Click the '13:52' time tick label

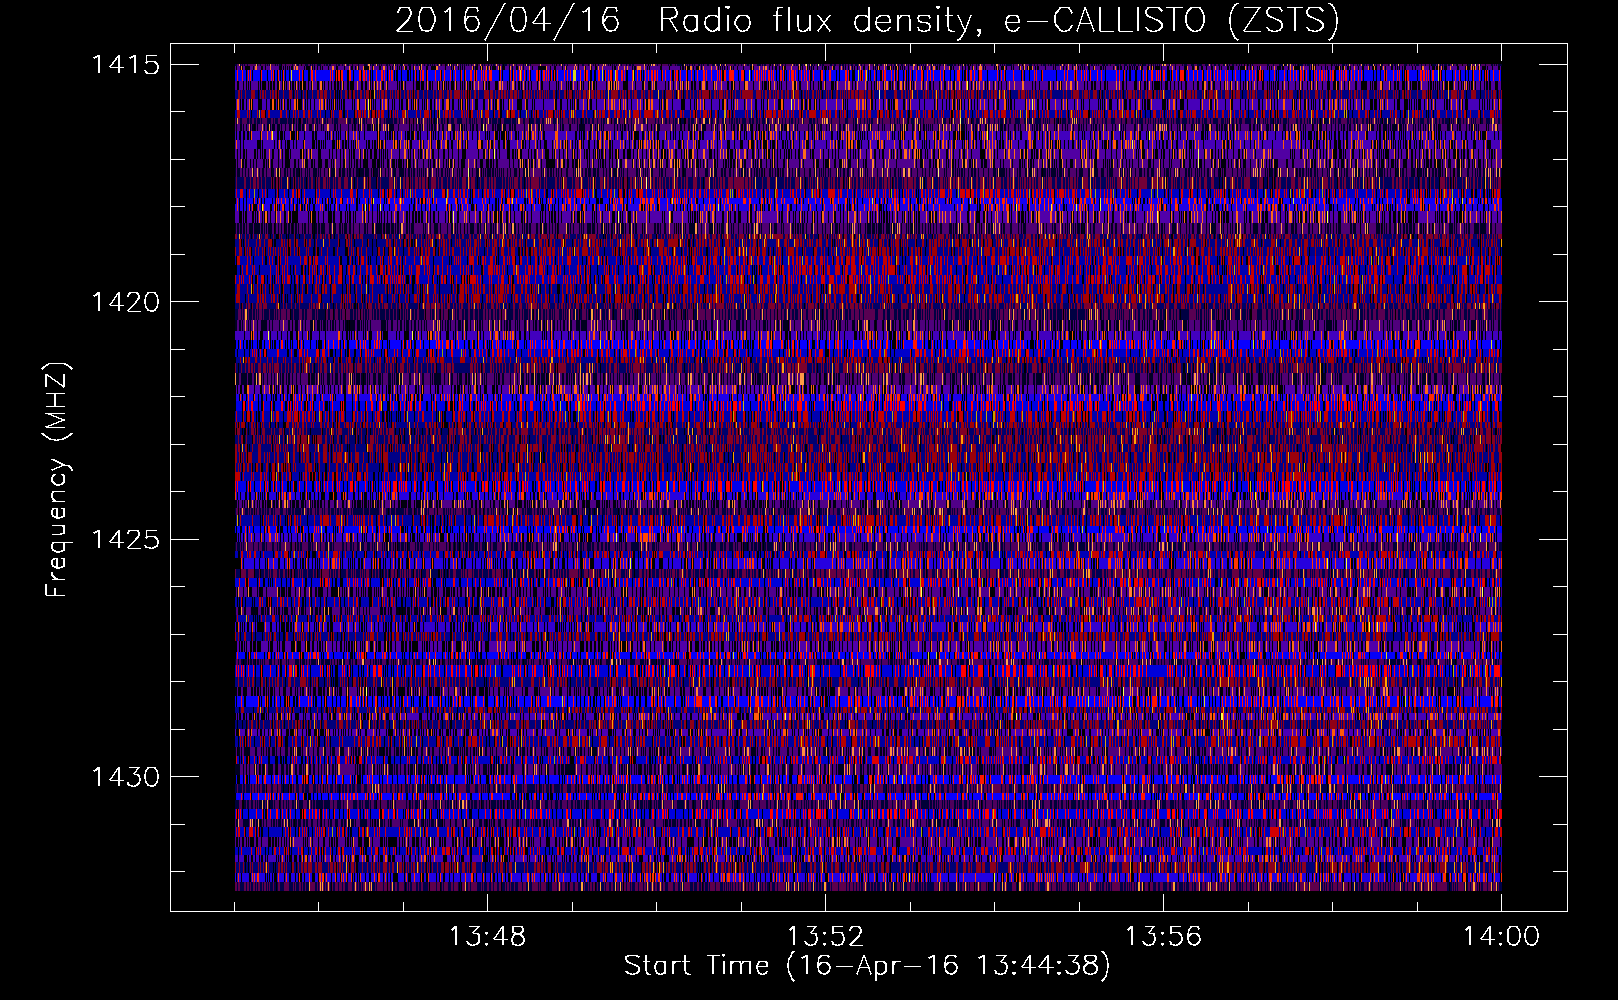click(x=825, y=937)
